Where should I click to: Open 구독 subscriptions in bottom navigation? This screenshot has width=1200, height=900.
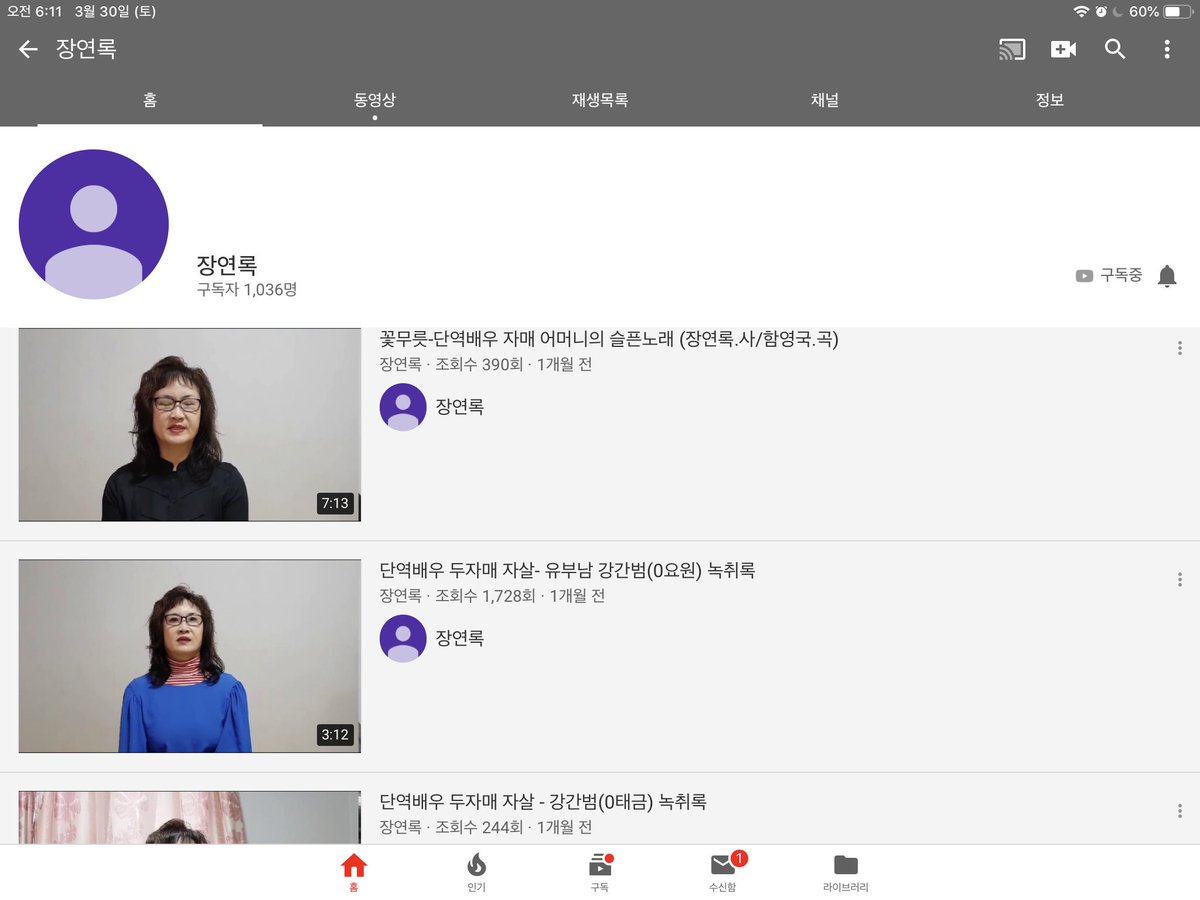[599, 872]
